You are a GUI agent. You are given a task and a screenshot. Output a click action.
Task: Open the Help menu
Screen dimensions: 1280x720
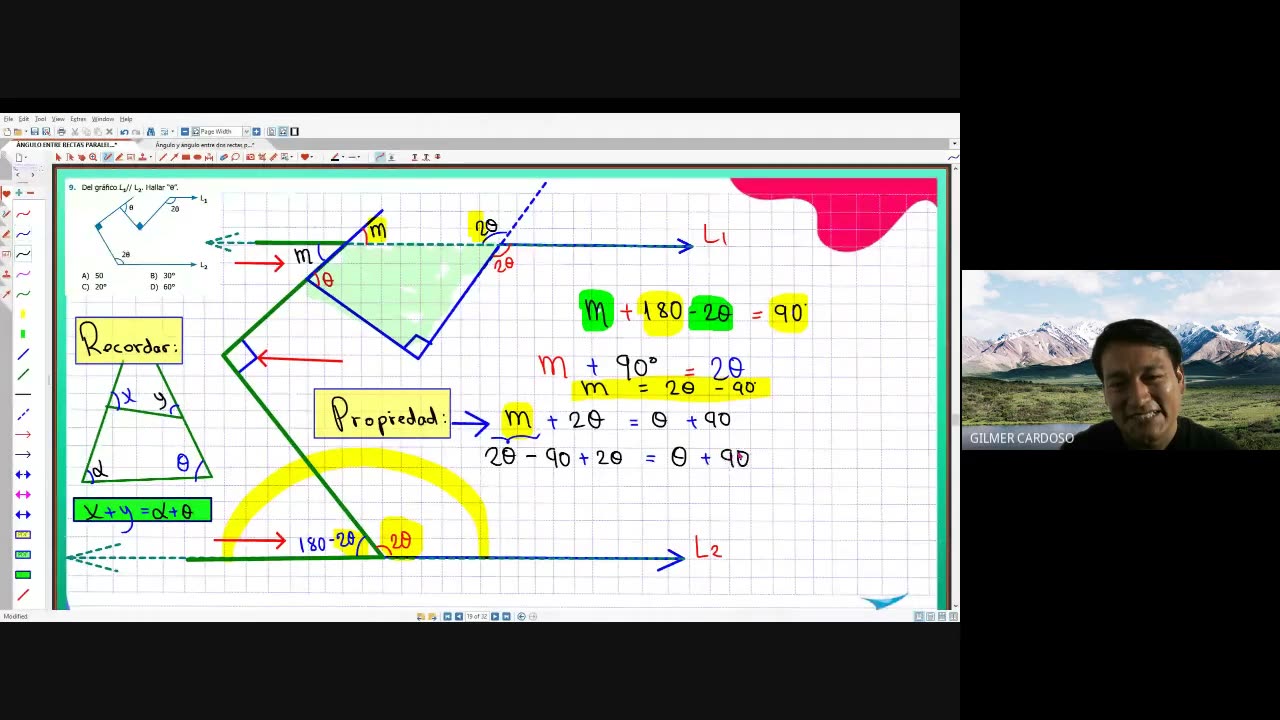(126, 119)
